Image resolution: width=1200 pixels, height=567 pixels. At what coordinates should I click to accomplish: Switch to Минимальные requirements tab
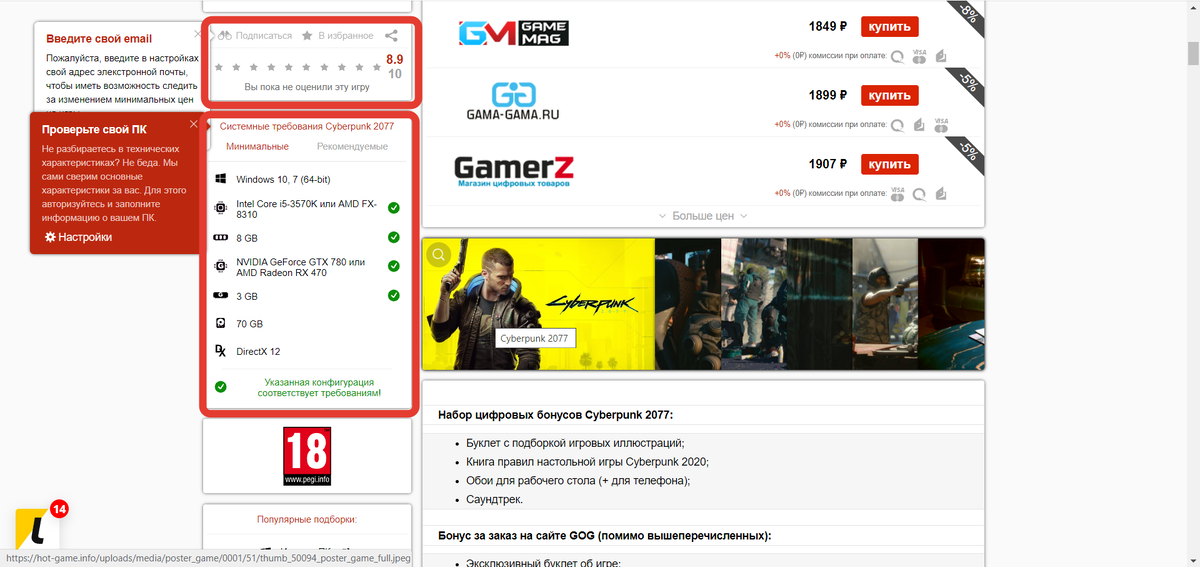pos(257,147)
